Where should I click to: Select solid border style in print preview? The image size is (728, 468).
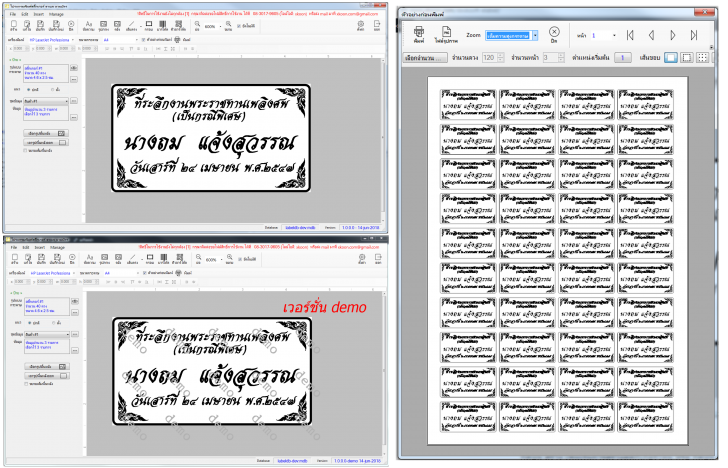(x=671, y=58)
